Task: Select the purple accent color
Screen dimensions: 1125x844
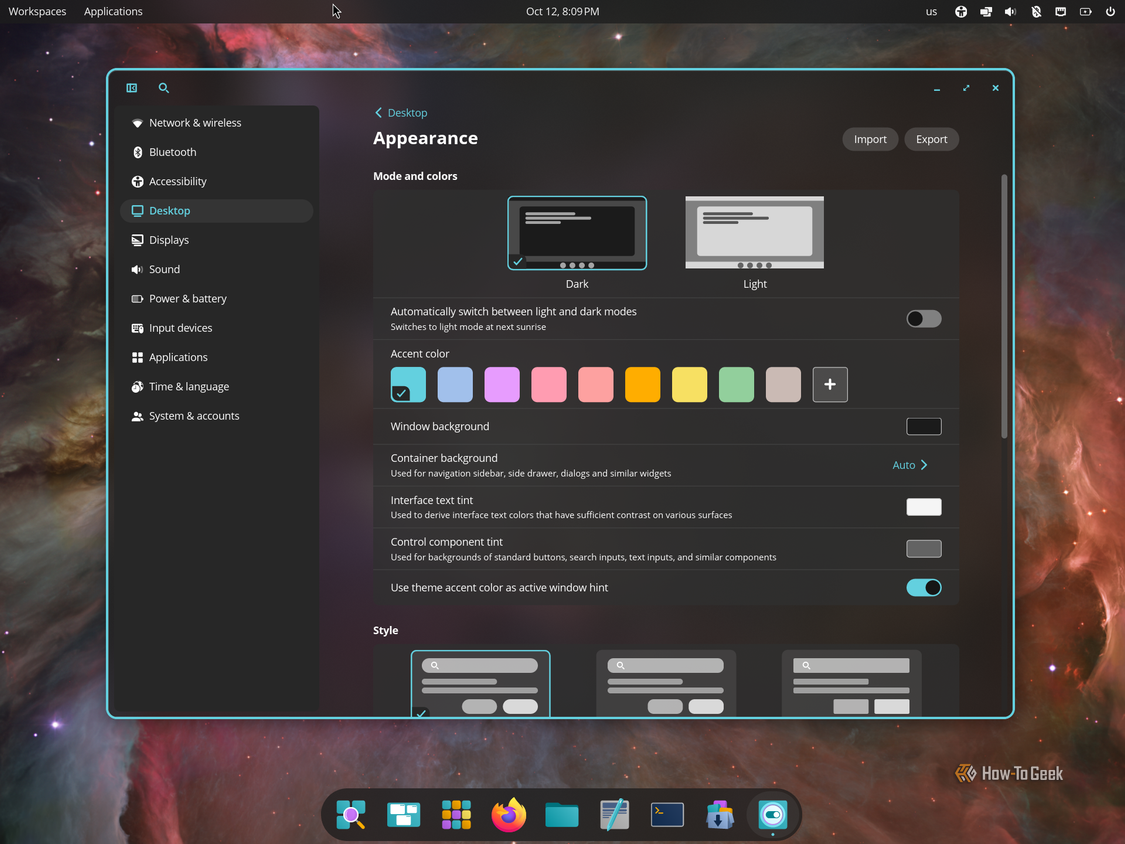Action: tap(502, 384)
